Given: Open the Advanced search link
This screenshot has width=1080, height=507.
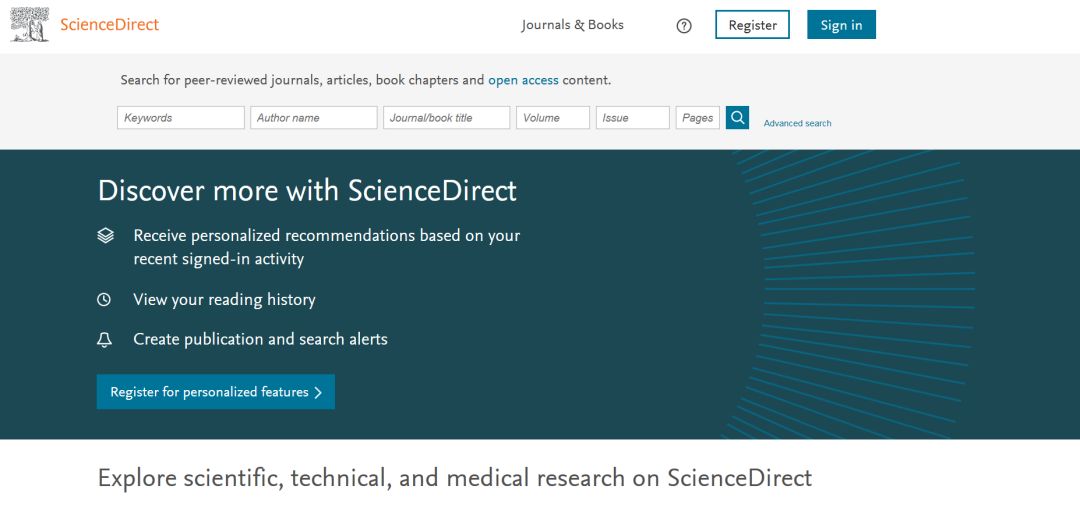Looking at the screenshot, I should 797,123.
